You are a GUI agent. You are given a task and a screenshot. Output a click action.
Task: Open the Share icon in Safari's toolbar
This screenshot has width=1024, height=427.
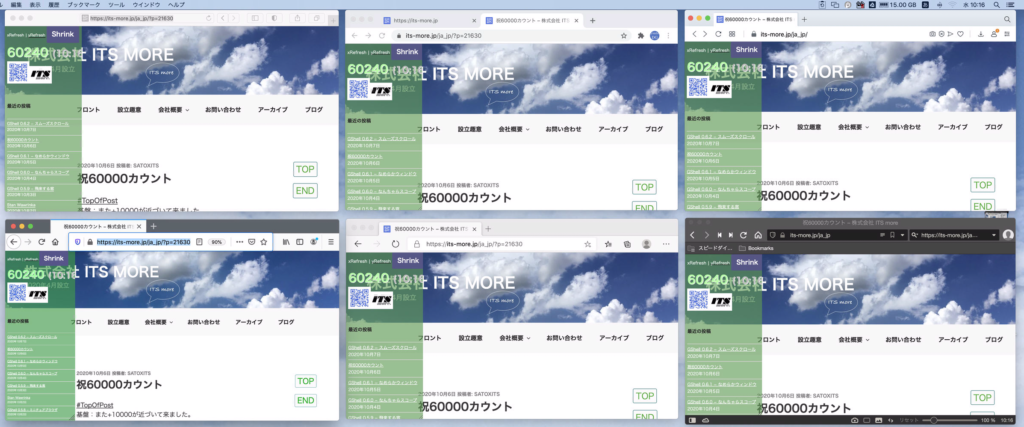tap(296, 18)
